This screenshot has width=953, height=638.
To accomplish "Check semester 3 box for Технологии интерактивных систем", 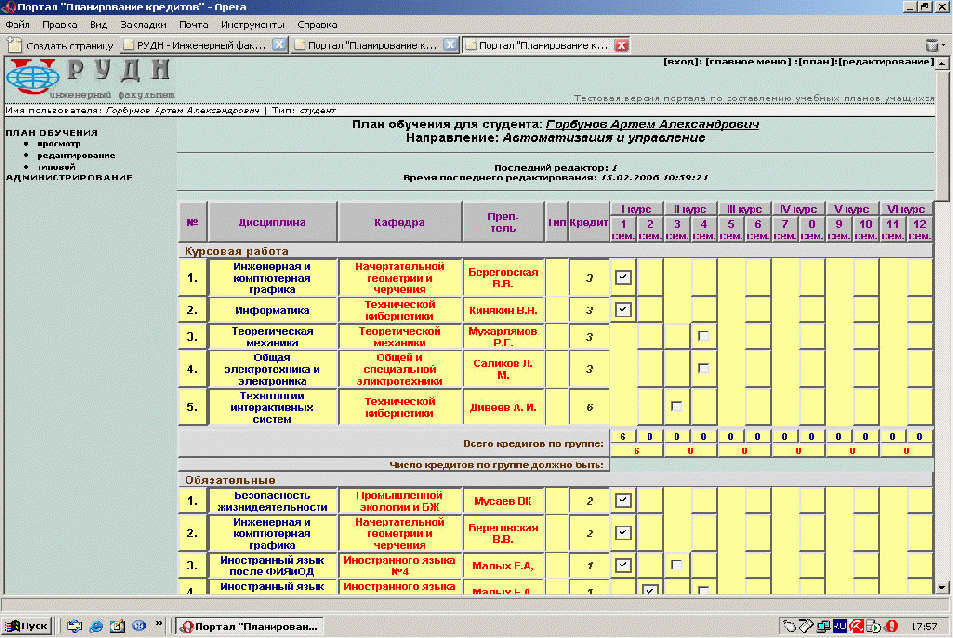I will click(x=676, y=406).
